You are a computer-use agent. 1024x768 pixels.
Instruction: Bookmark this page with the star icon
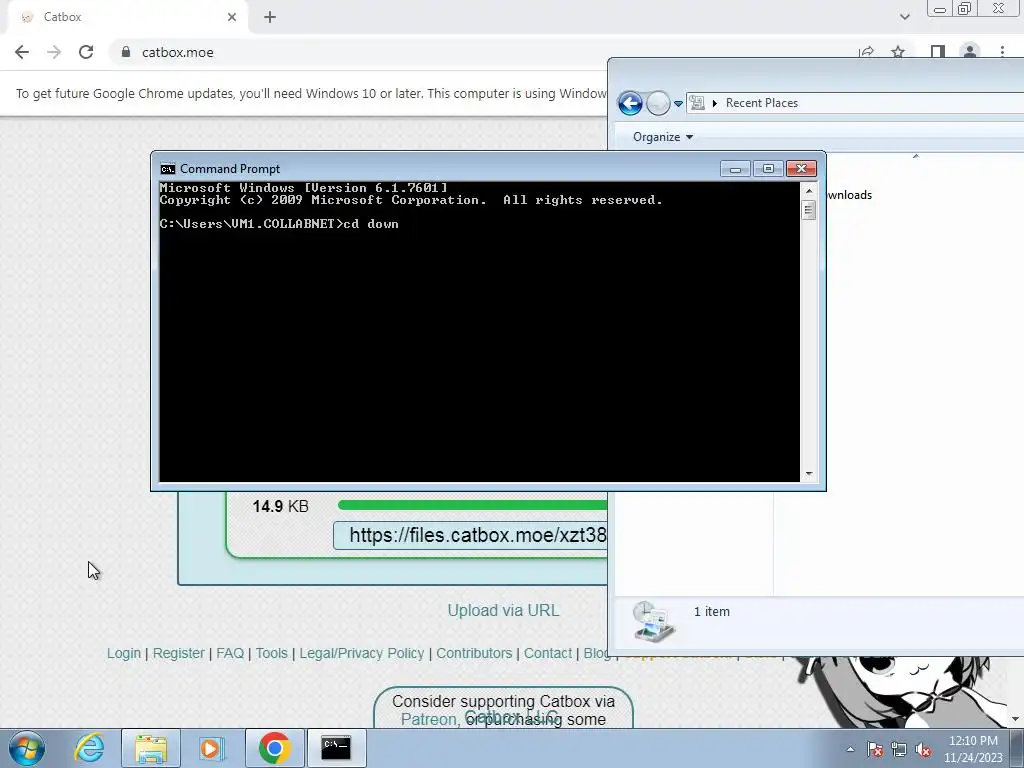898,52
